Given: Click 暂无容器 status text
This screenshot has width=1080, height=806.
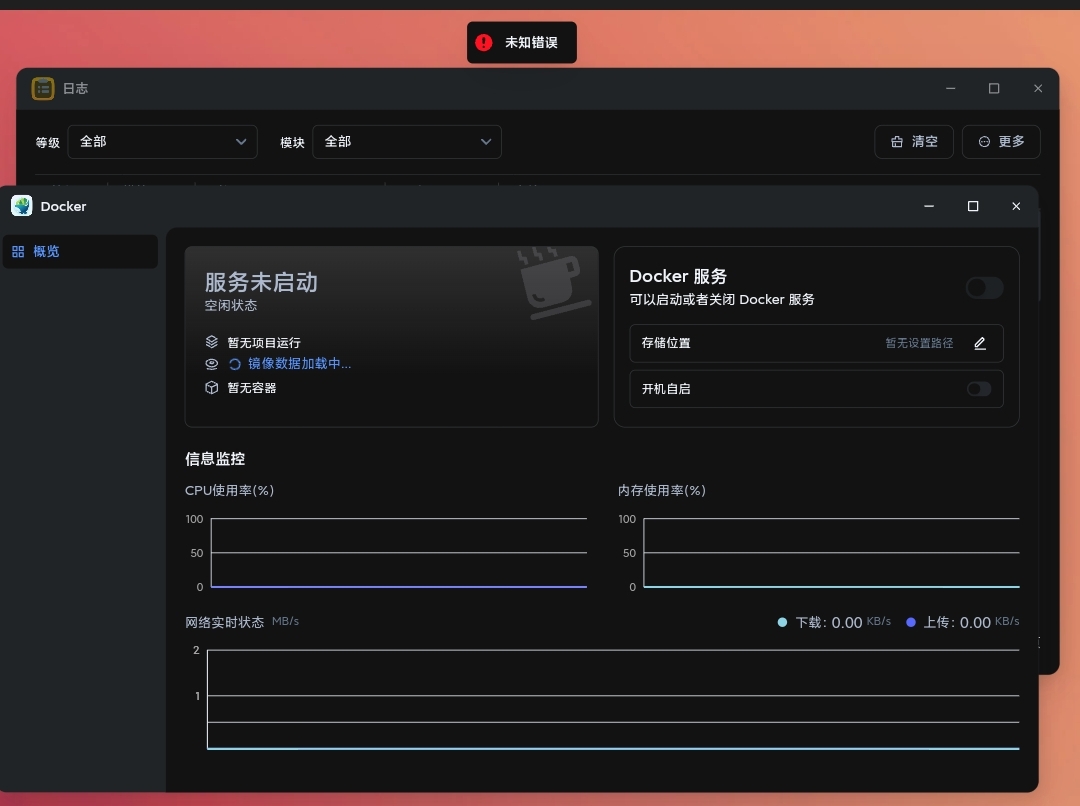Looking at the screenshot, I should coord(251,388).
